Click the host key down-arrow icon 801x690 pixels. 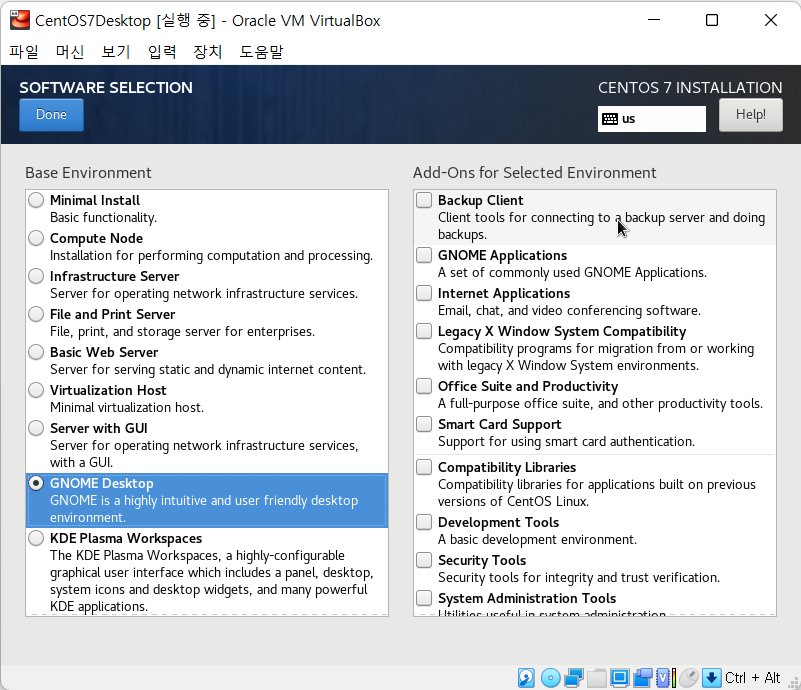(712, 678)
